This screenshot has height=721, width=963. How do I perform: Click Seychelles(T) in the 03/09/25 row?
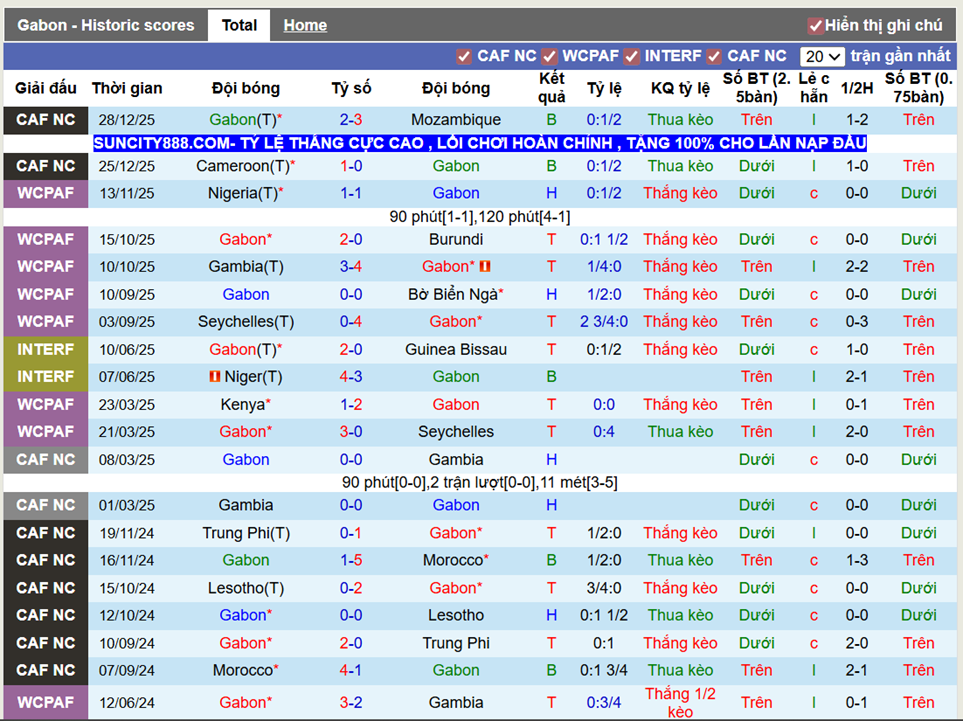(246, 322)
